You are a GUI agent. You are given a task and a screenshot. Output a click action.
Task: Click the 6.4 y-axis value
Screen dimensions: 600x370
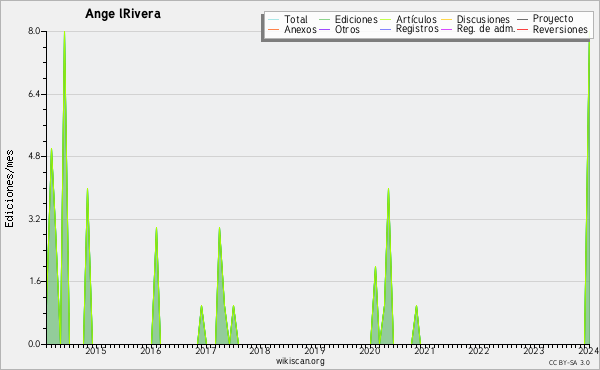pos(34,94)
